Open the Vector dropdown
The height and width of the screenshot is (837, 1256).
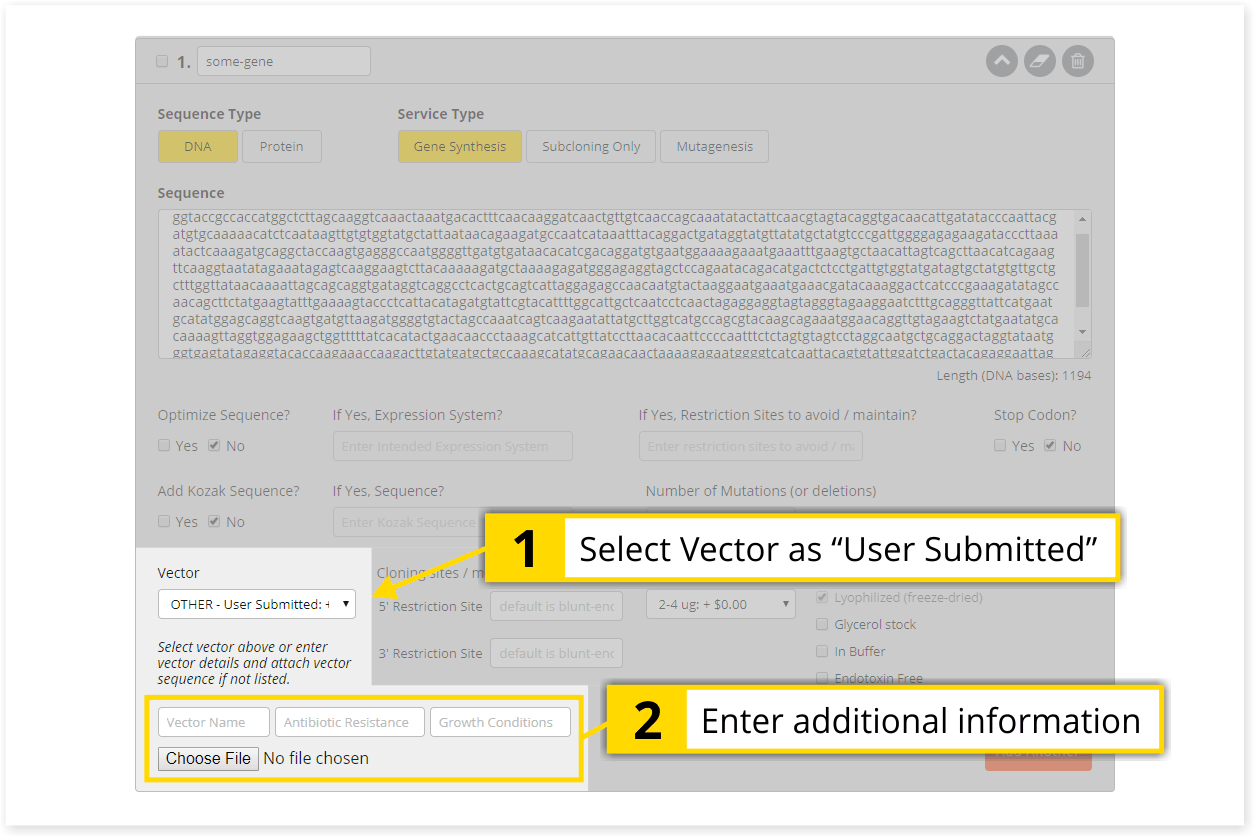pyautogui.click(x=257, y=604)
